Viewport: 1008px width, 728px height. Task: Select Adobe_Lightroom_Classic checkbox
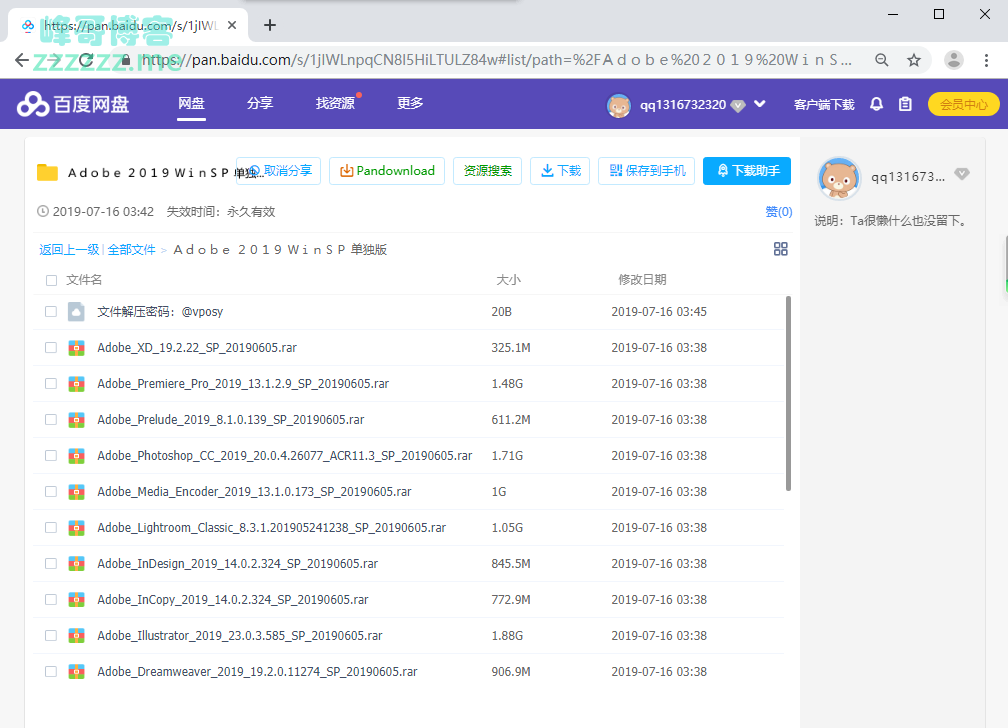51,527
